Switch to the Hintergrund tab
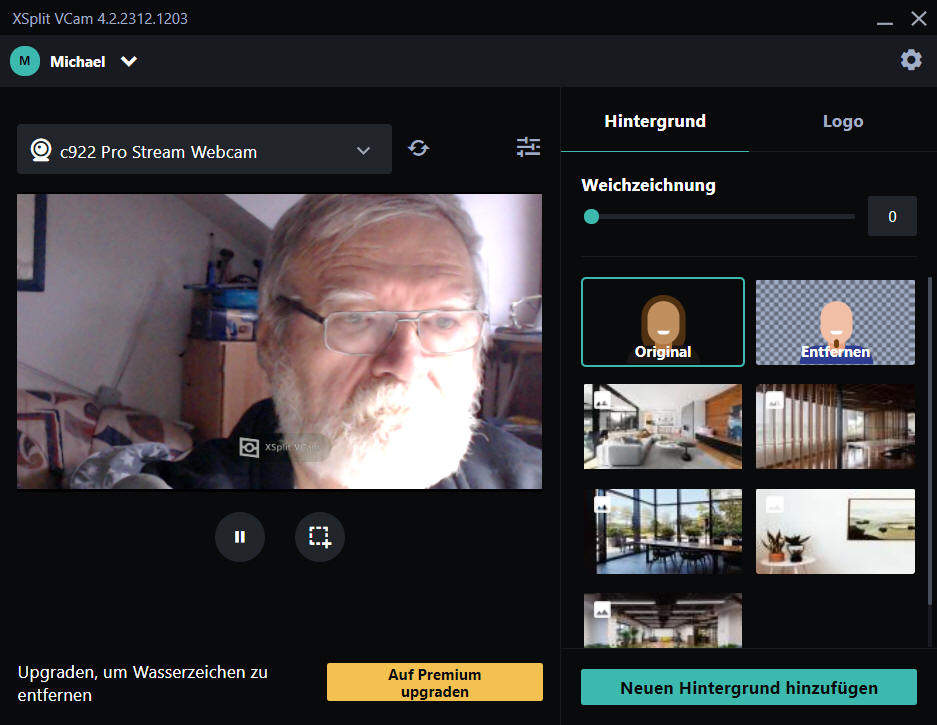The image size is (937, 725). [x=655, y=121]
